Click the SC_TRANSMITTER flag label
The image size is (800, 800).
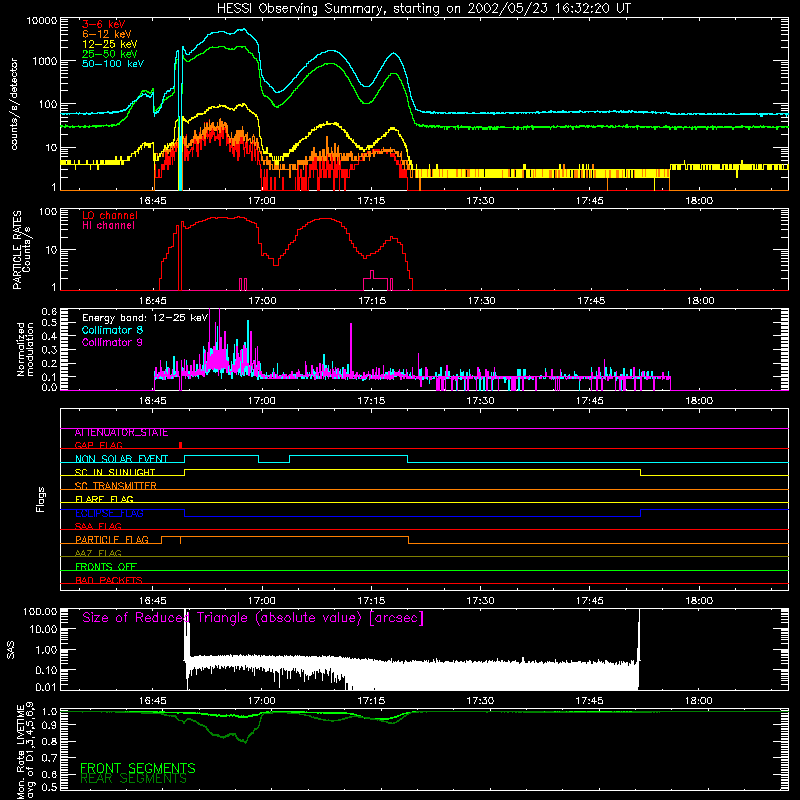point(116,486)
